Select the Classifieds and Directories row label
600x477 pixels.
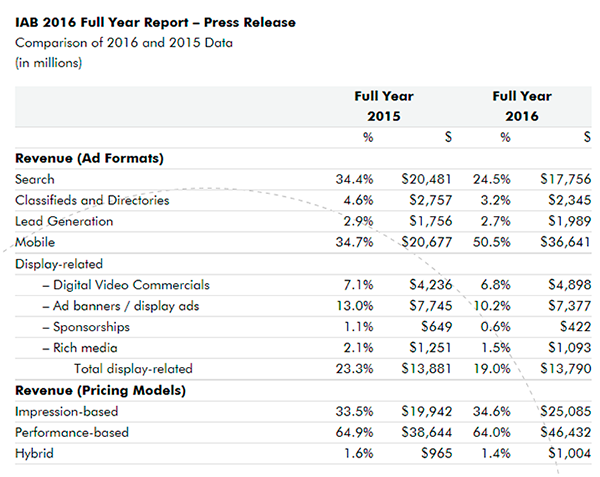[x=92, y=200]
